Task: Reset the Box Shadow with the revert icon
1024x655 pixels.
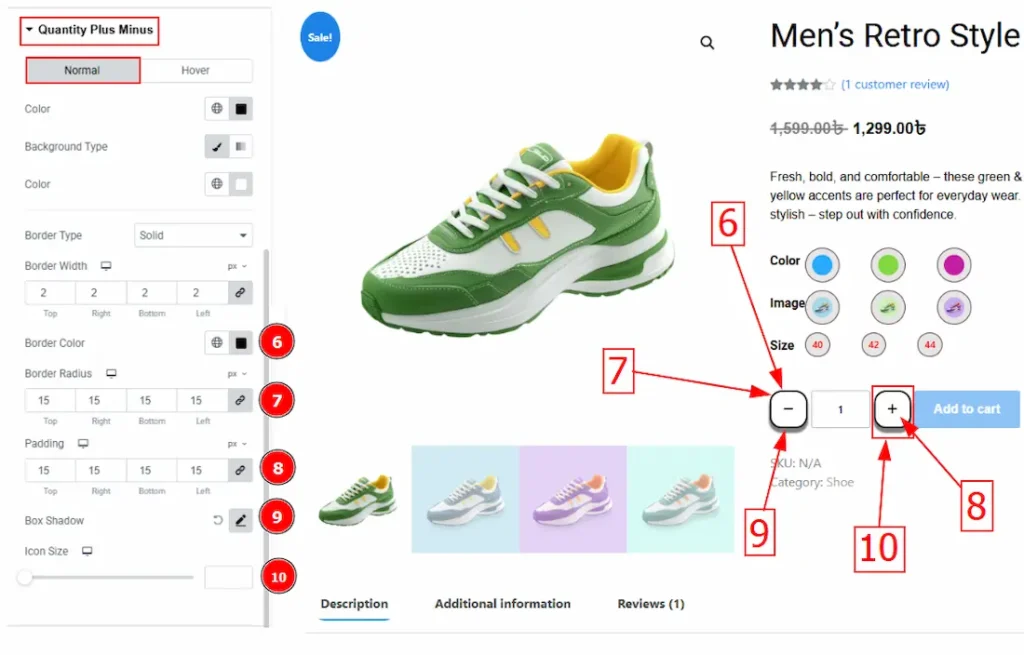Action: [x=217, y=520]
